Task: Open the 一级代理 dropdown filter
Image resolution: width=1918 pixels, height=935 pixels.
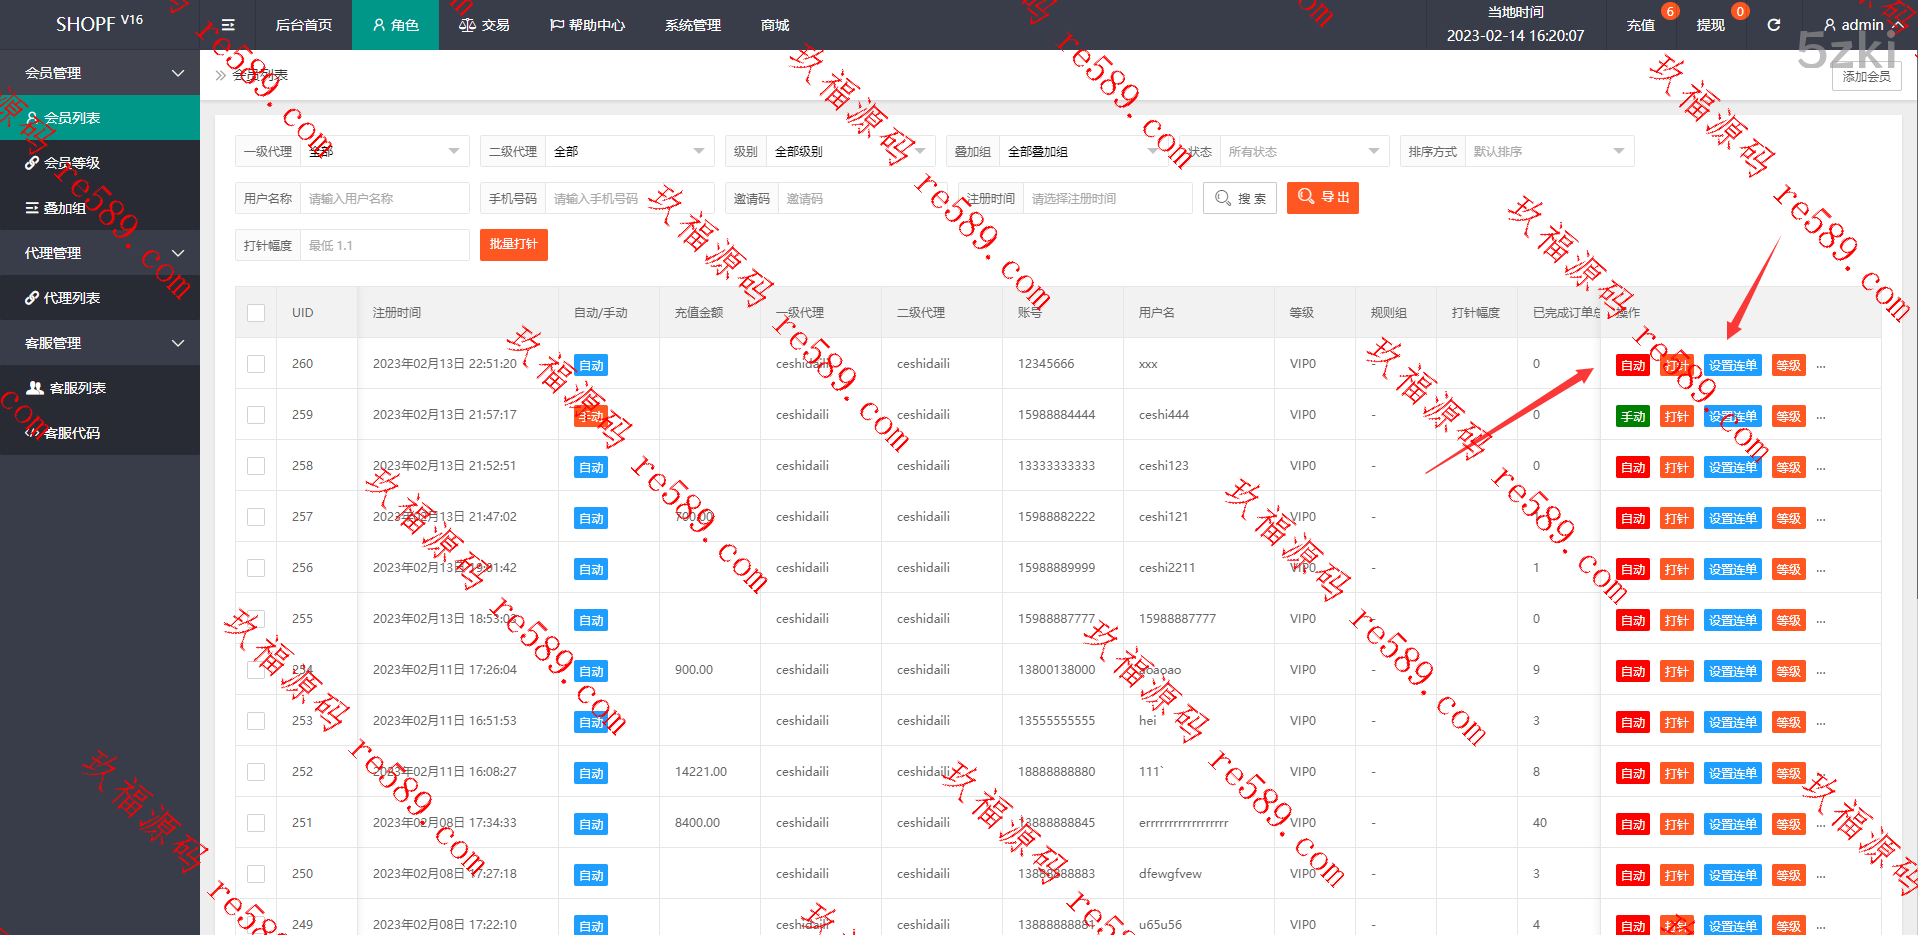Action: pyautogui.click(x=384, y=152)
